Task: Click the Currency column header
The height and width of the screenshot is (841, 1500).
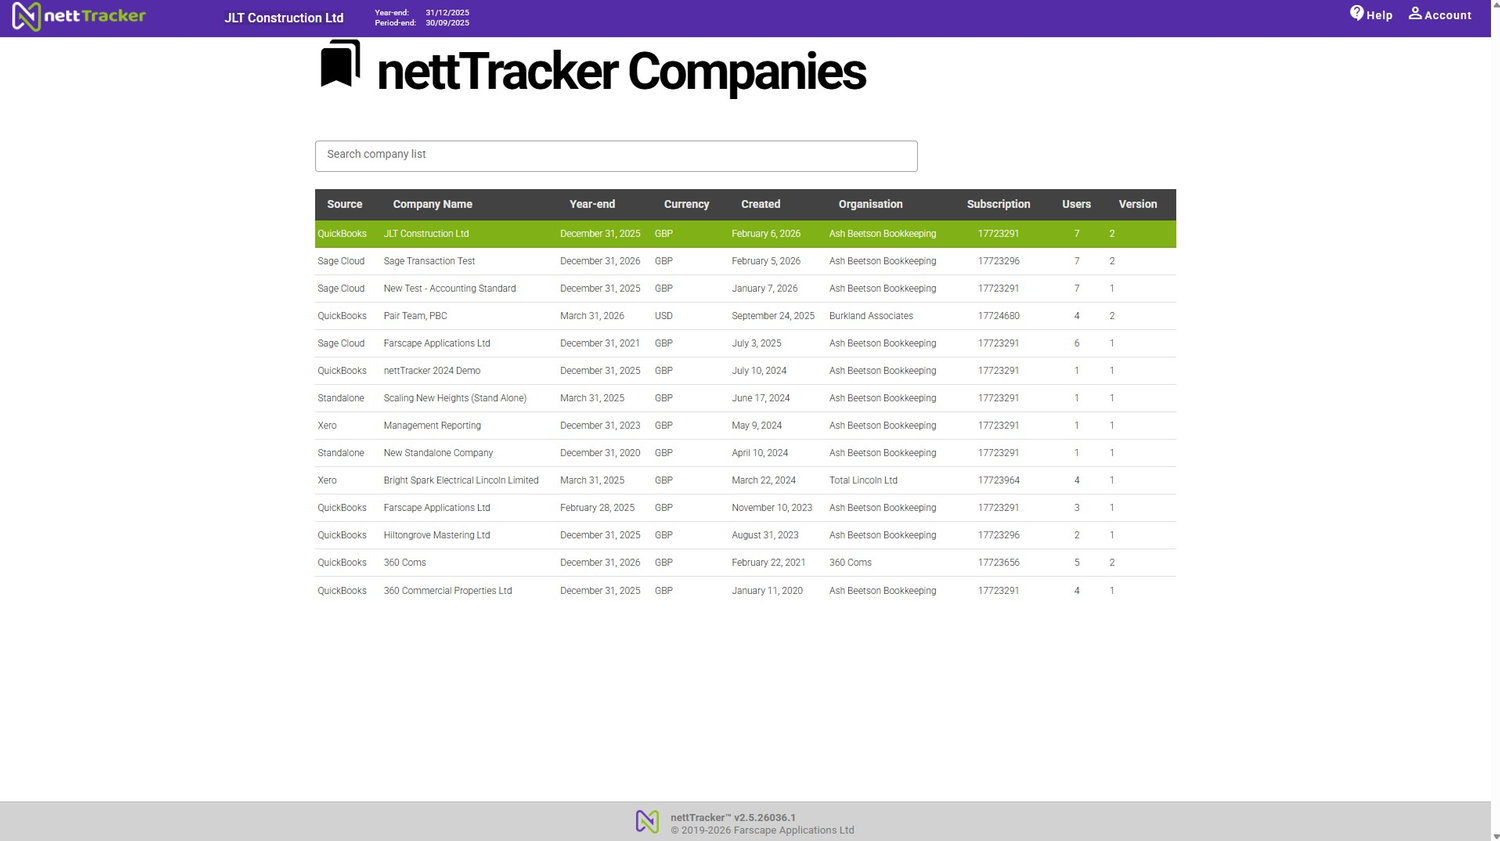Action: tap(686, 204)
